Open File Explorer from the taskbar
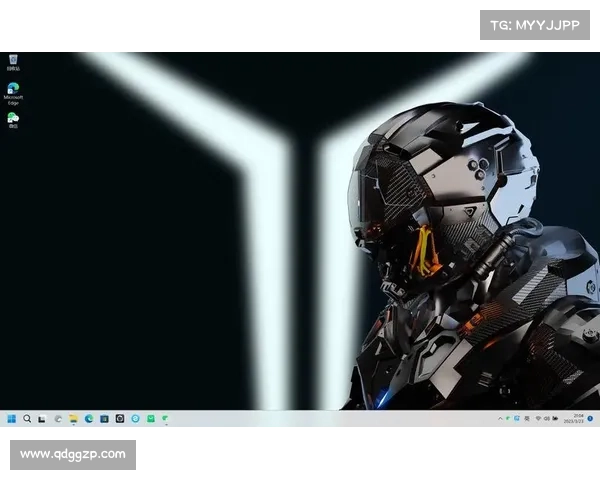Screen dimensions: 600x480 coord(73,418)
